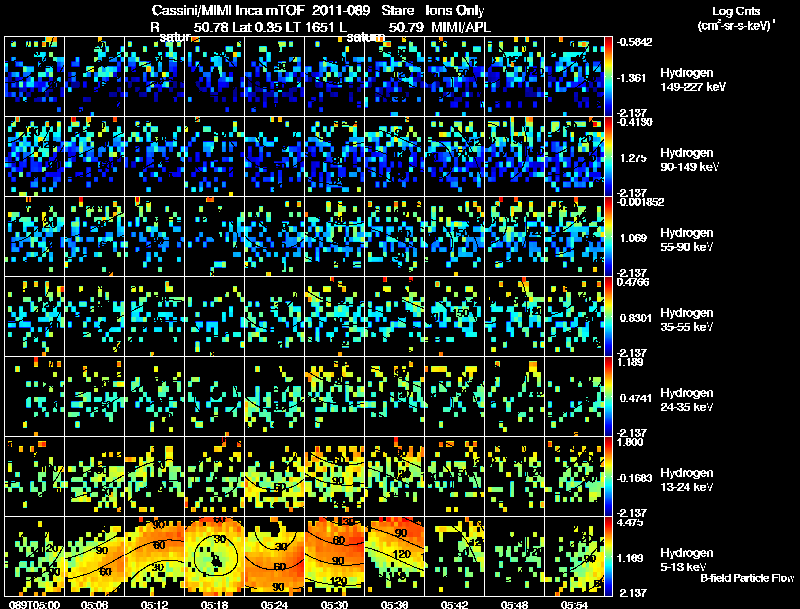Screen dimensions: 800x609
Task: Select the '05:36' time axis label
Action: [x=394, y=604]
